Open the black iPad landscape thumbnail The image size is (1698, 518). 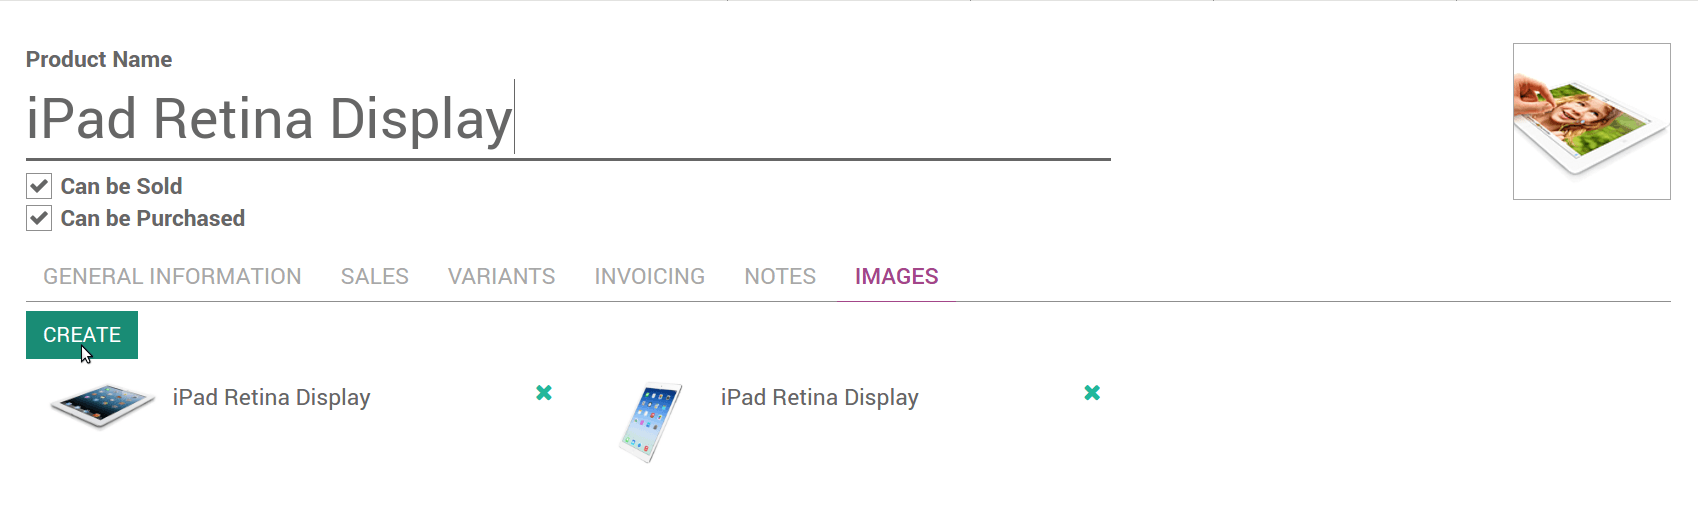coord(102,405)
